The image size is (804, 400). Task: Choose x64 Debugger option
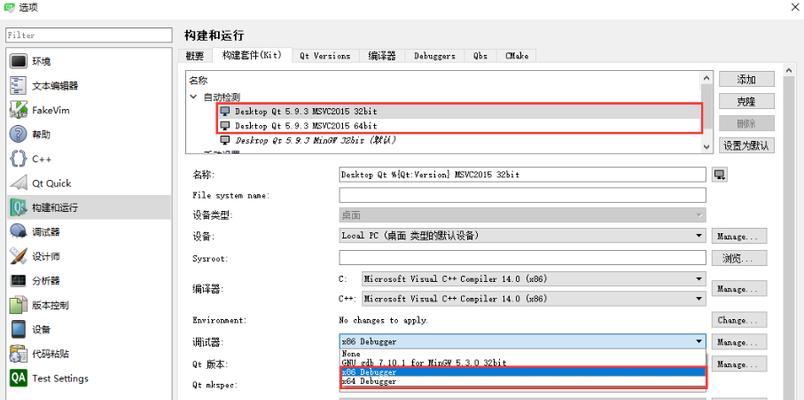pyautogui.click(x=522, y=381)
